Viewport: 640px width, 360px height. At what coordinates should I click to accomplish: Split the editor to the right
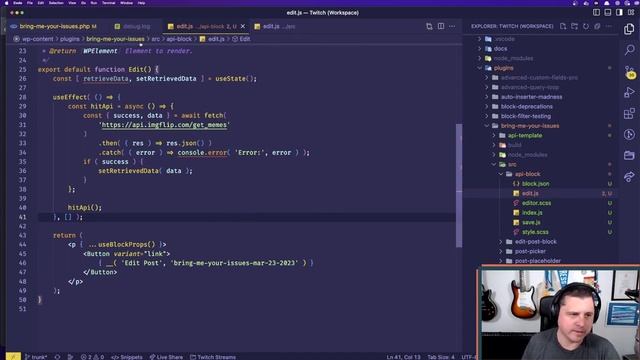pos(441,26)
